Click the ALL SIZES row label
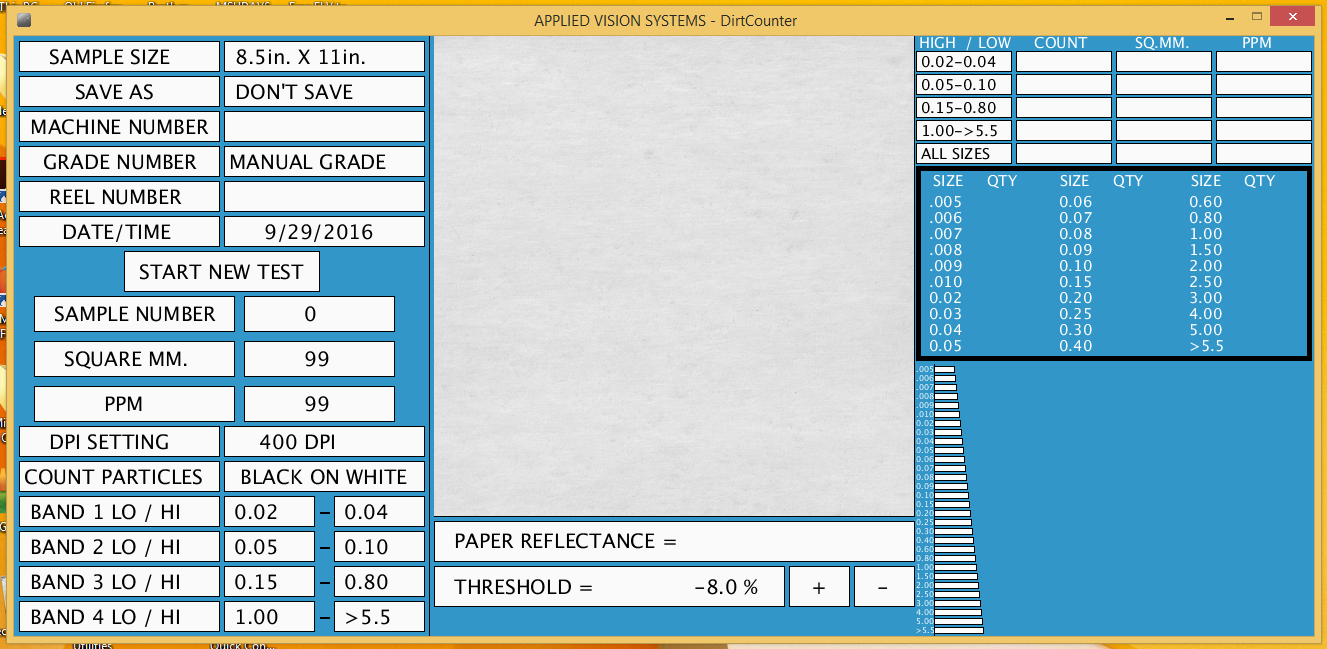The height and width of the screenshot is (649, 1327). click(964, 154)
